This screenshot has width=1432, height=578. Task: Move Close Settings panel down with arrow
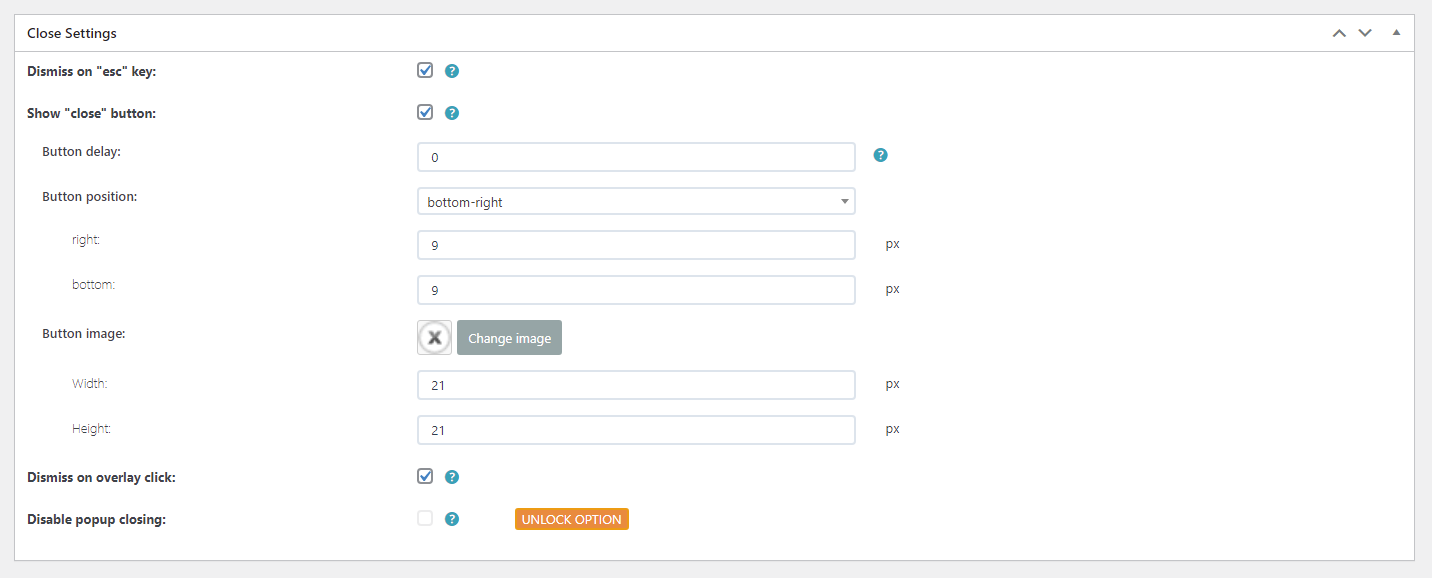pyautogui.click(x=1365, y=33)
